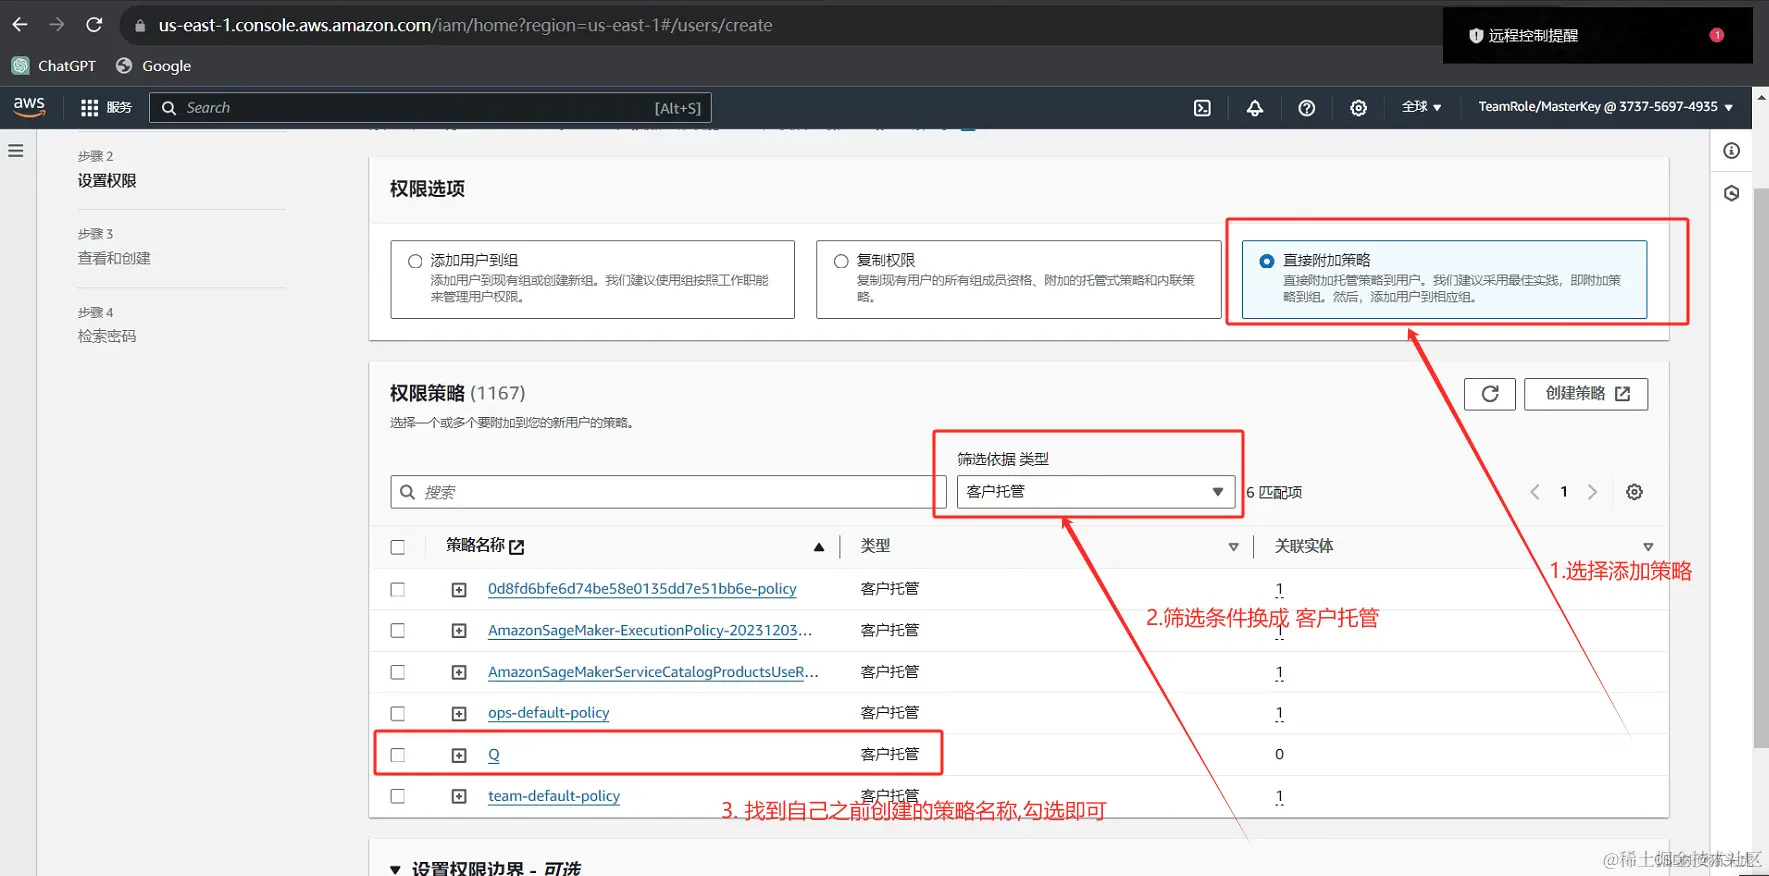This screenshot has width=1769, height=876.
Task: Open the ops-default-policy link
Action: point(548,713)
